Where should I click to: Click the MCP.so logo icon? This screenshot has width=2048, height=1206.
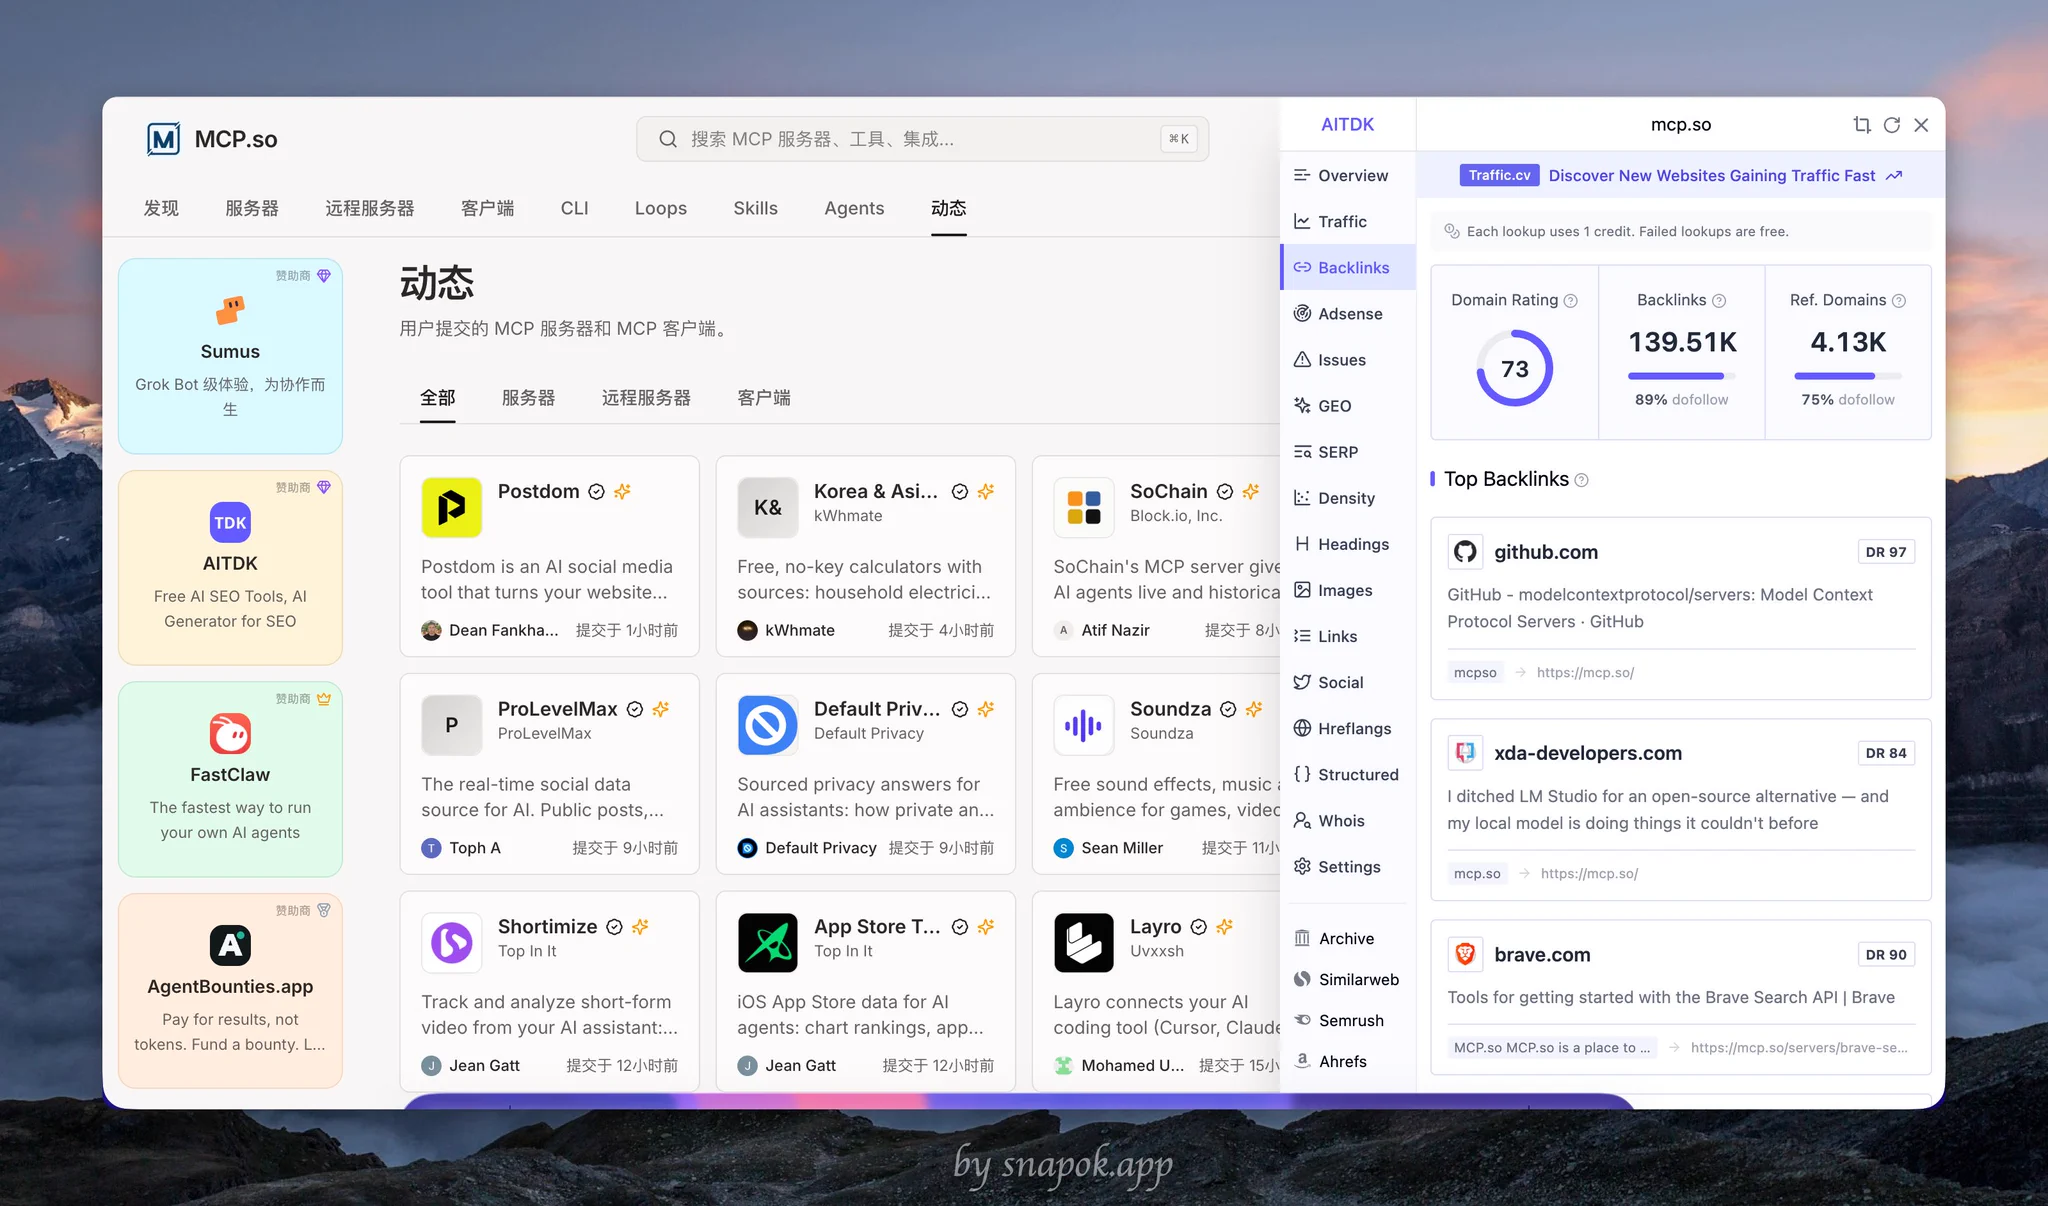click(163, 139)
